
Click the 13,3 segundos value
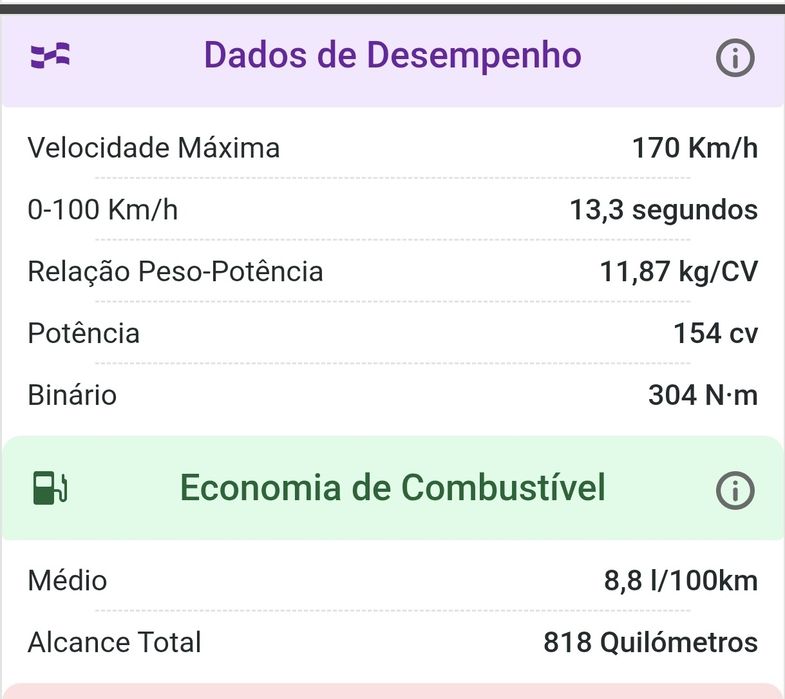pos(664,209)
